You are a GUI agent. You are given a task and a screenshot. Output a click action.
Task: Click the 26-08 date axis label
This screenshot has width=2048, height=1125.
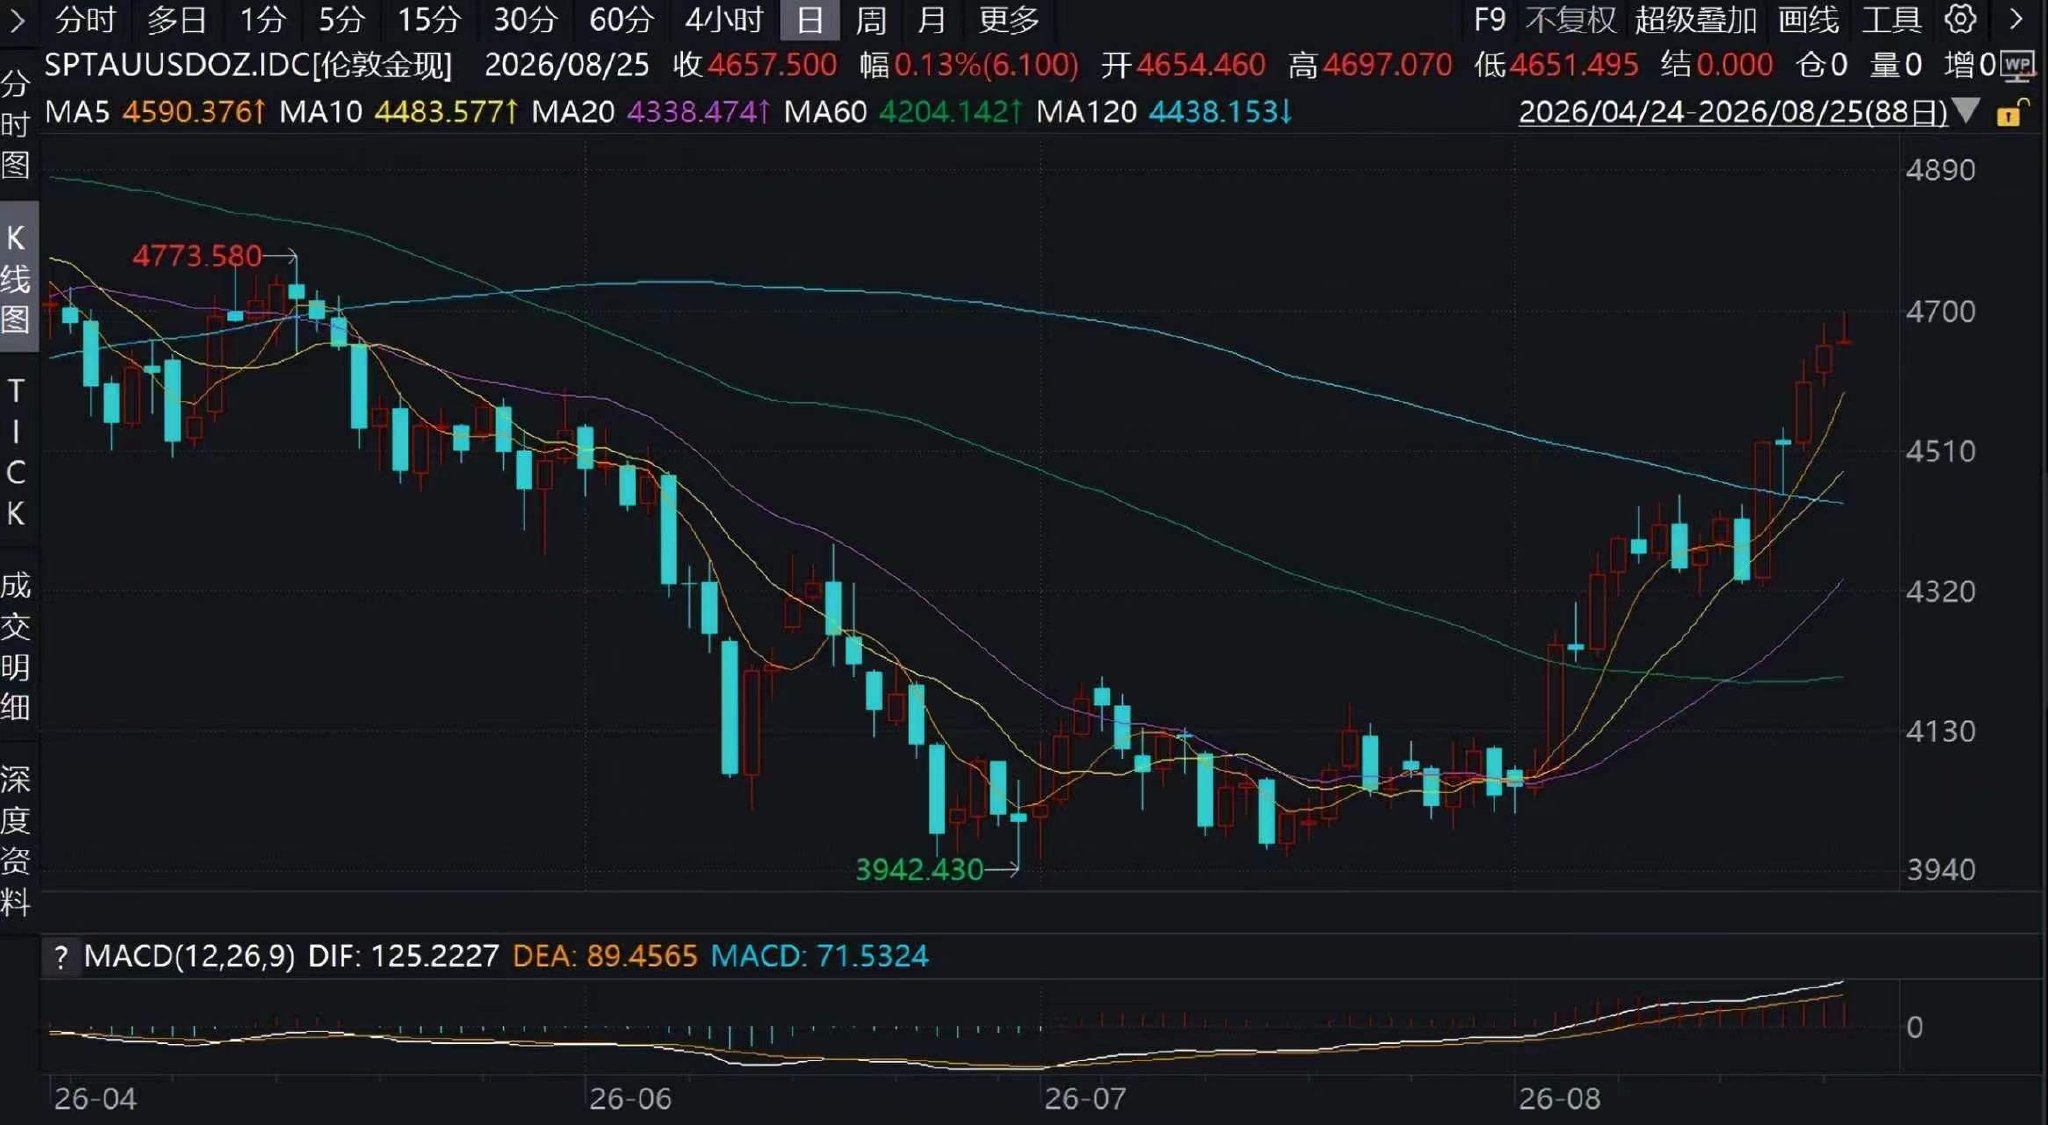[1559, 1099]
